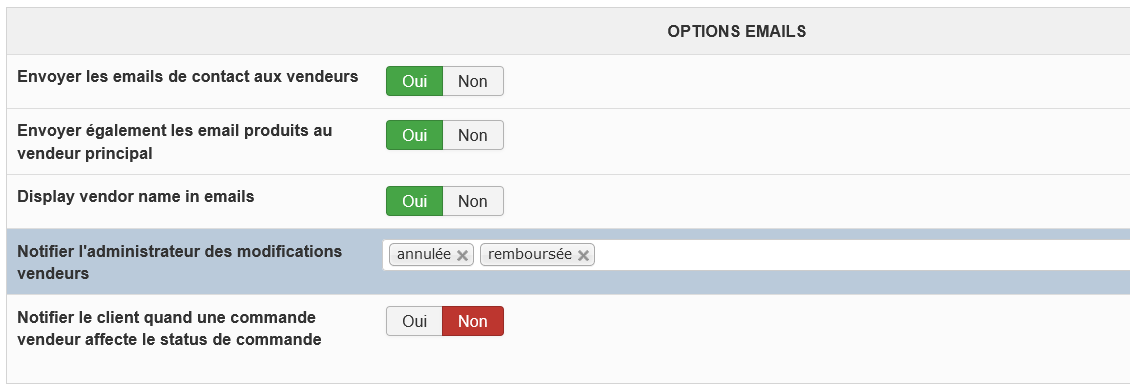
Task: Click label "Display vendor name in emails"
Action: pos(135,196)
